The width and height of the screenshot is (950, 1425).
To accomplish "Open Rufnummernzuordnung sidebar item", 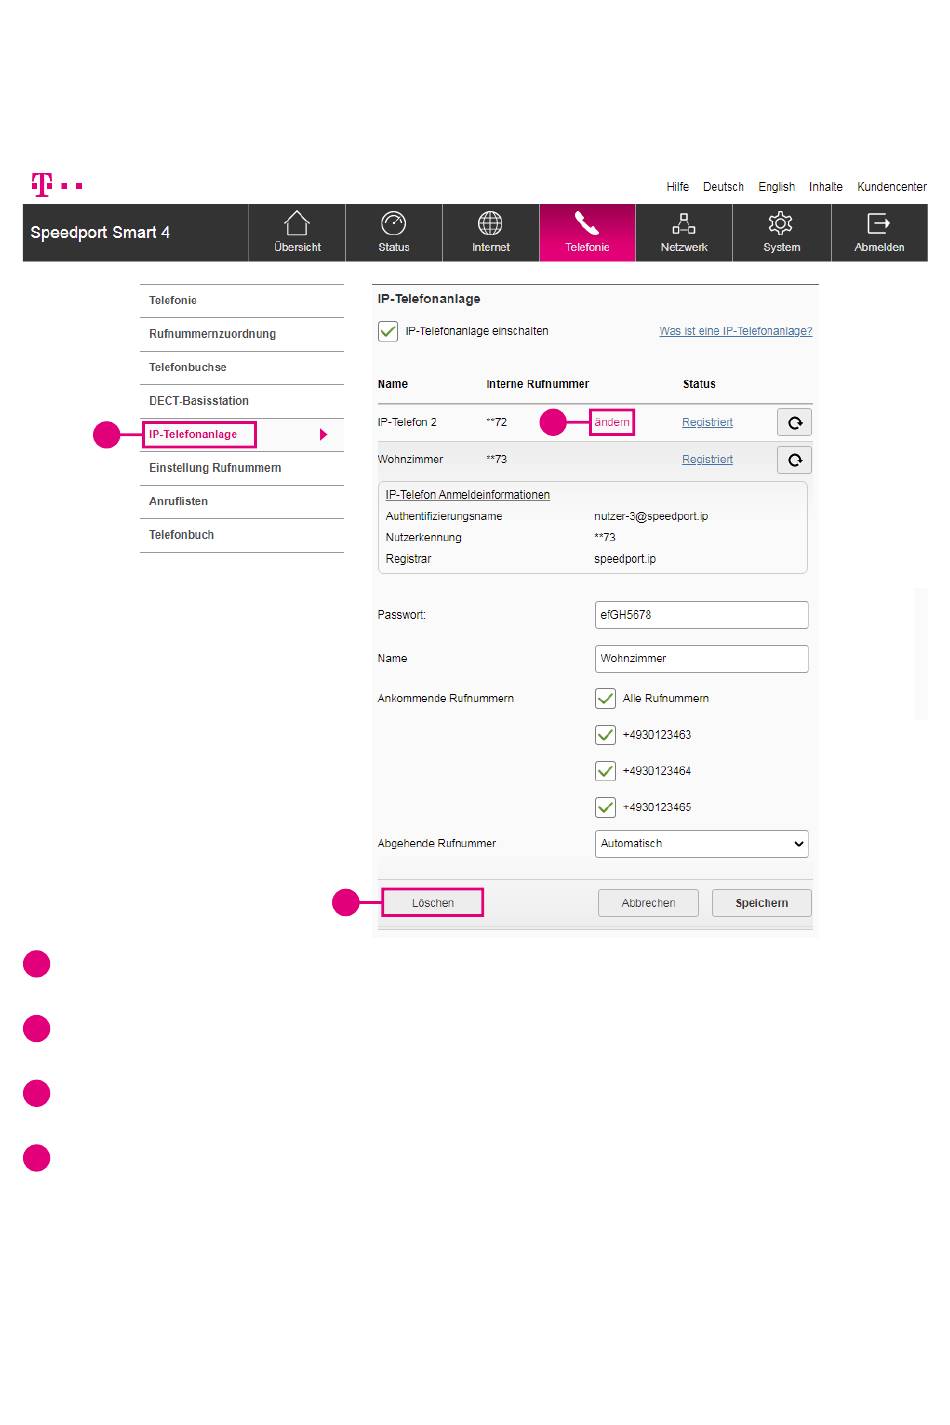I will pyautogui.click(x=242, y=334).
